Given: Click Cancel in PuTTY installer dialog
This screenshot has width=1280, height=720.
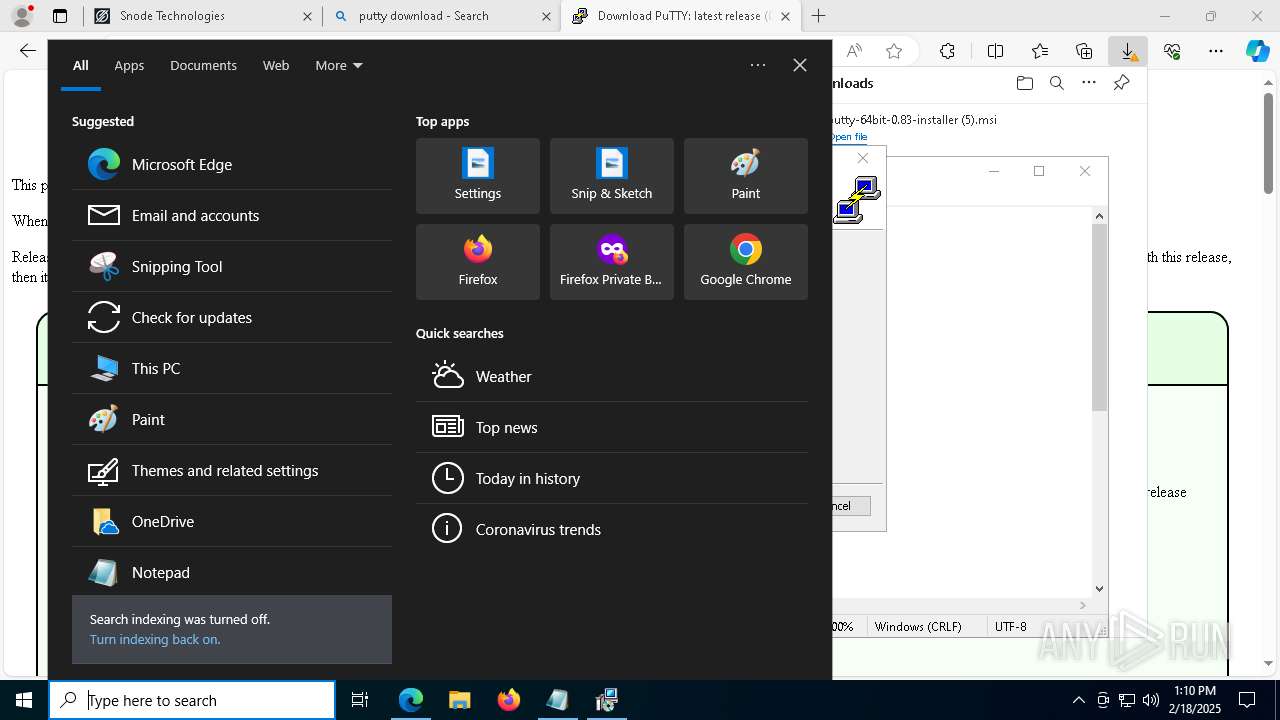Looking at the screenshot, I should (x=852, y=506).
